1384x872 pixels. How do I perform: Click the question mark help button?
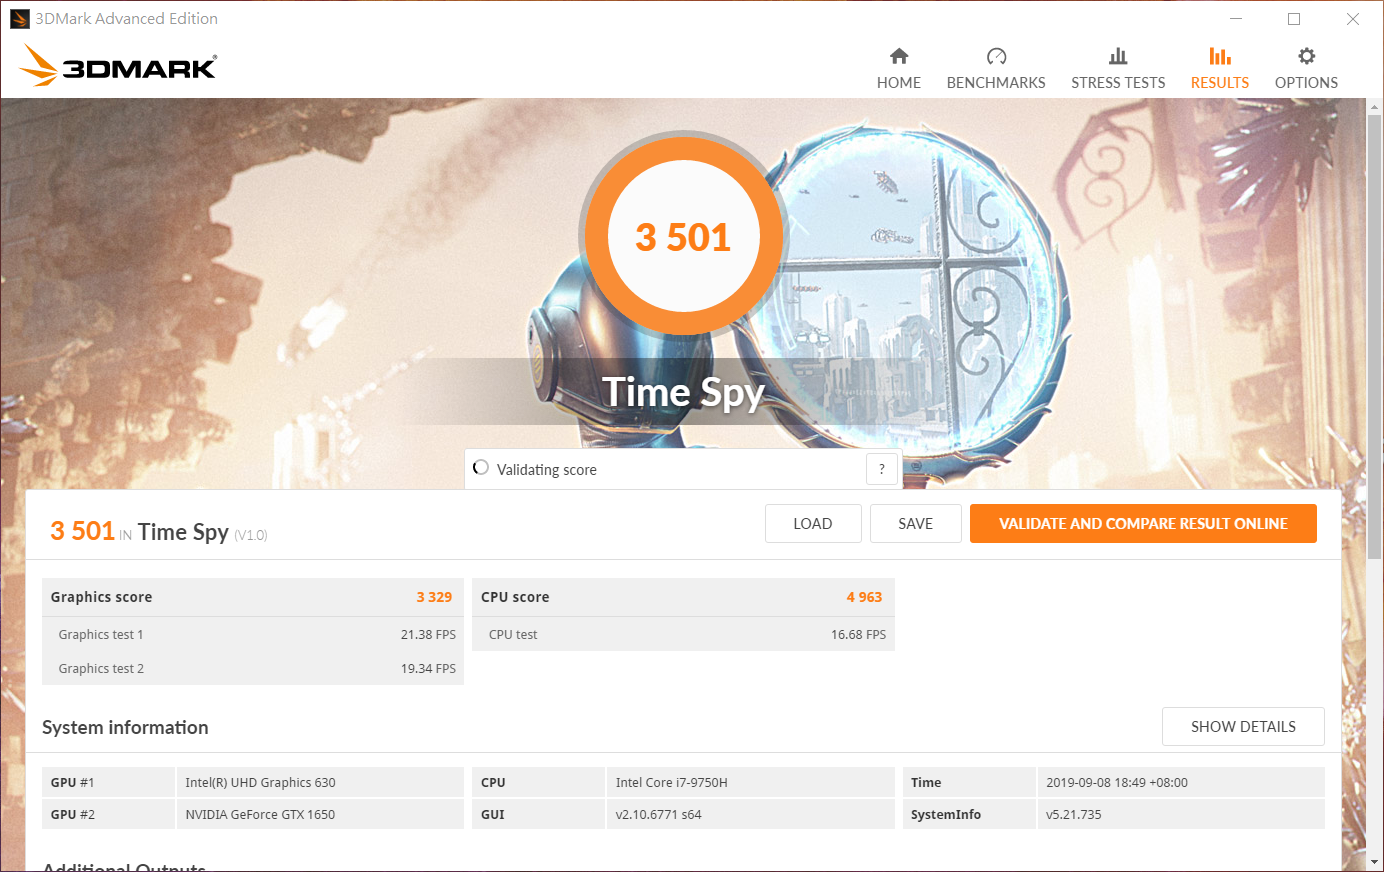coord(881,469)
